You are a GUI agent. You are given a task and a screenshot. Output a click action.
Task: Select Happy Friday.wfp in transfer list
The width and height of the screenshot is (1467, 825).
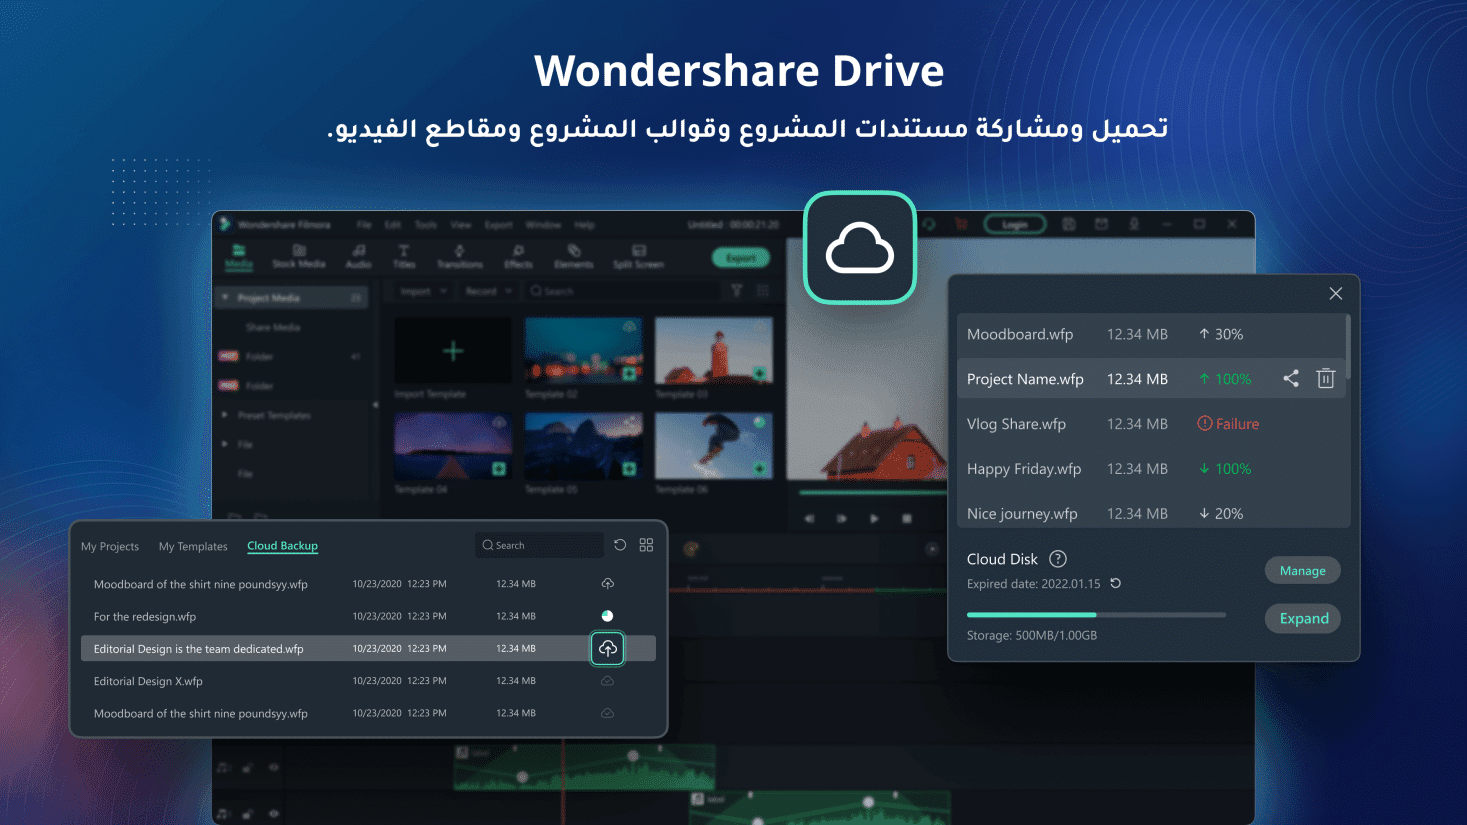click(x=1151, y=468)
